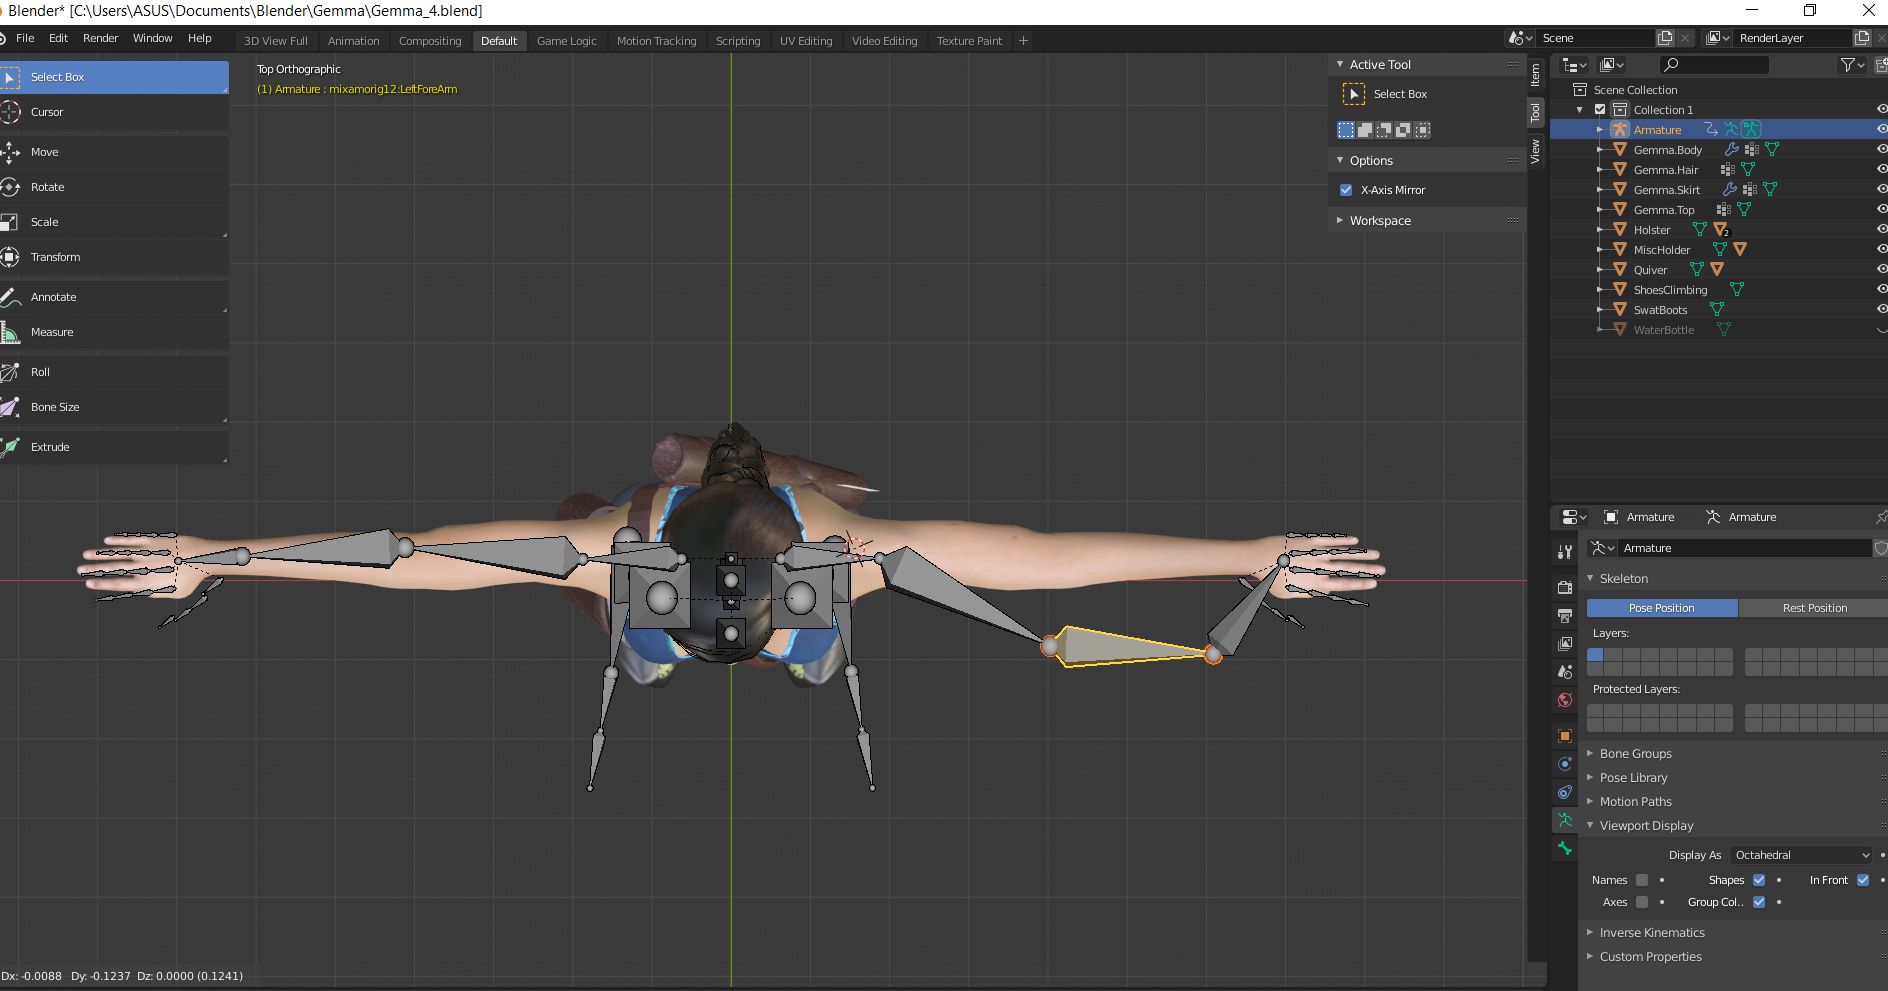Disable the X-Axis Mirror checkbox
Screen dimensions: 1888x991
1346,189
